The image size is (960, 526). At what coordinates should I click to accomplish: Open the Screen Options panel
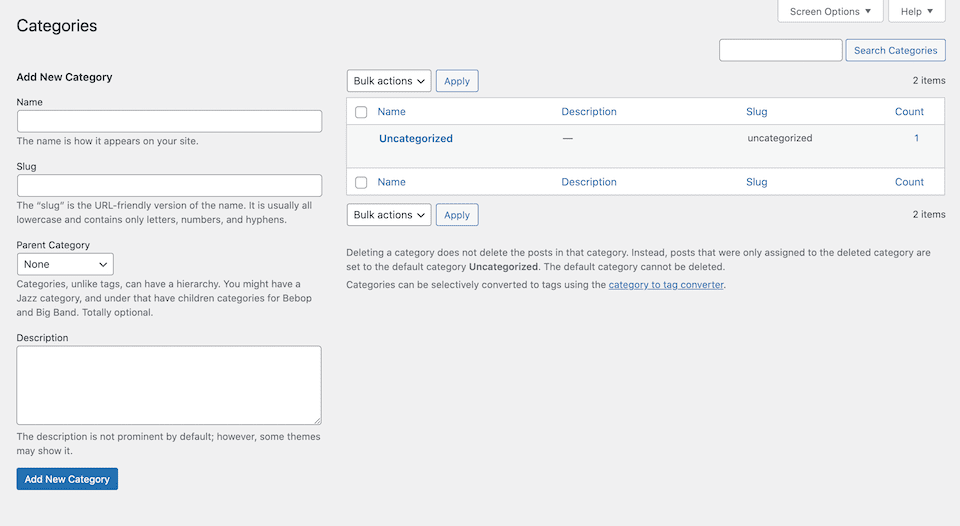(830, 12)
